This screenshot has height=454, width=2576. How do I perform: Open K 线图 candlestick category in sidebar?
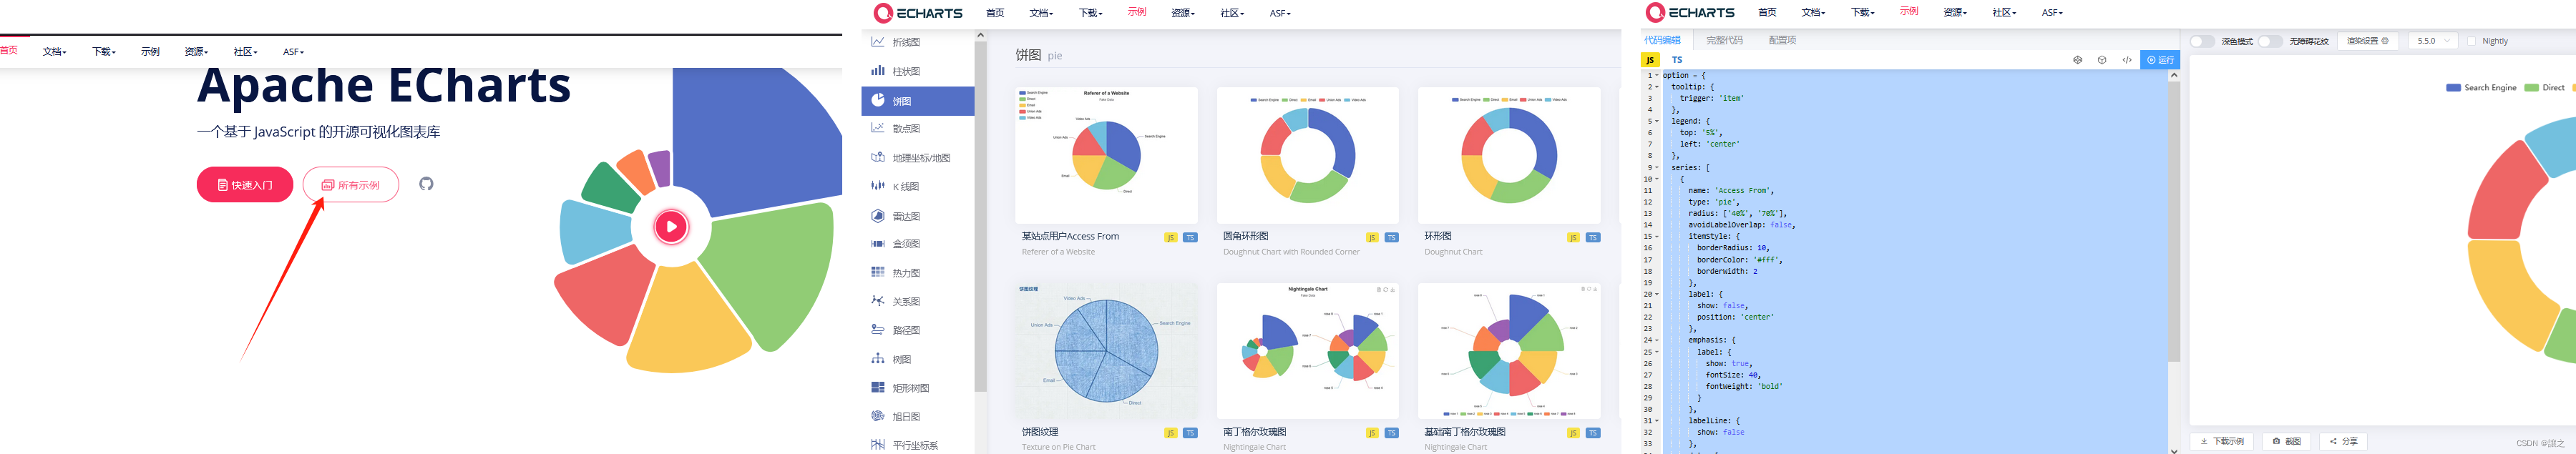(x=917, y=186)
